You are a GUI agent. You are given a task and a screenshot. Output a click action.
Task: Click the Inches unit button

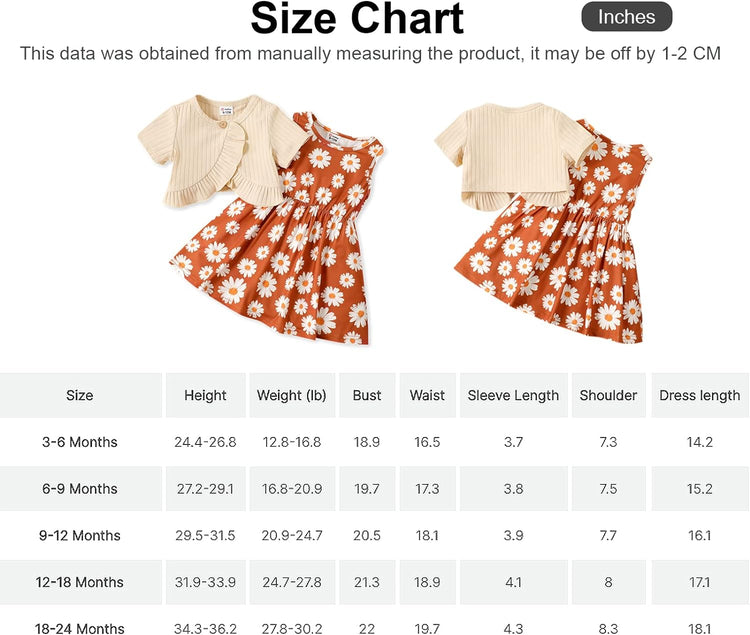[626, 17]
